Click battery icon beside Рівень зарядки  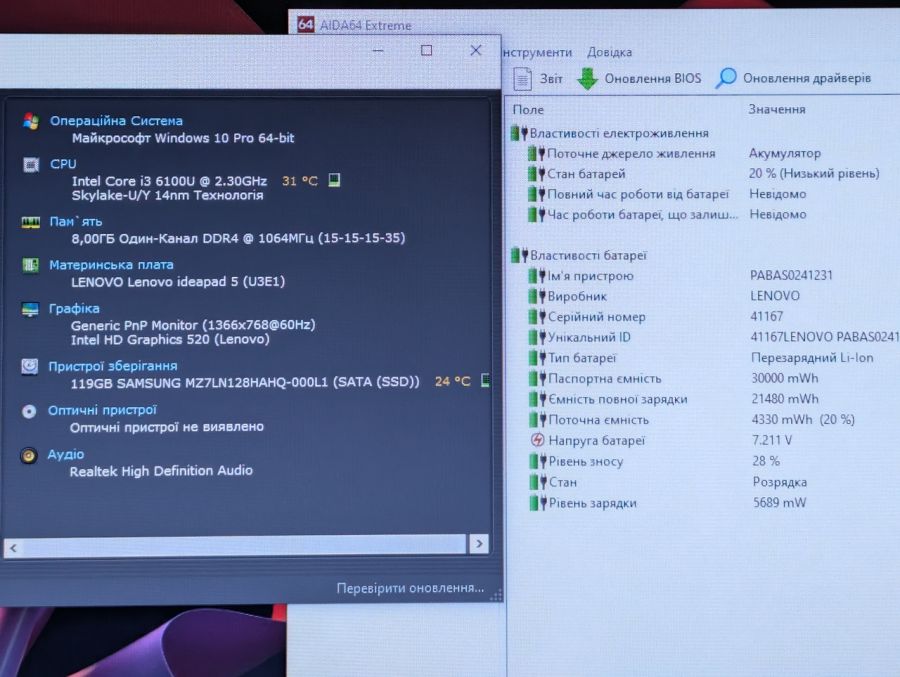click(x=538, y=503)
